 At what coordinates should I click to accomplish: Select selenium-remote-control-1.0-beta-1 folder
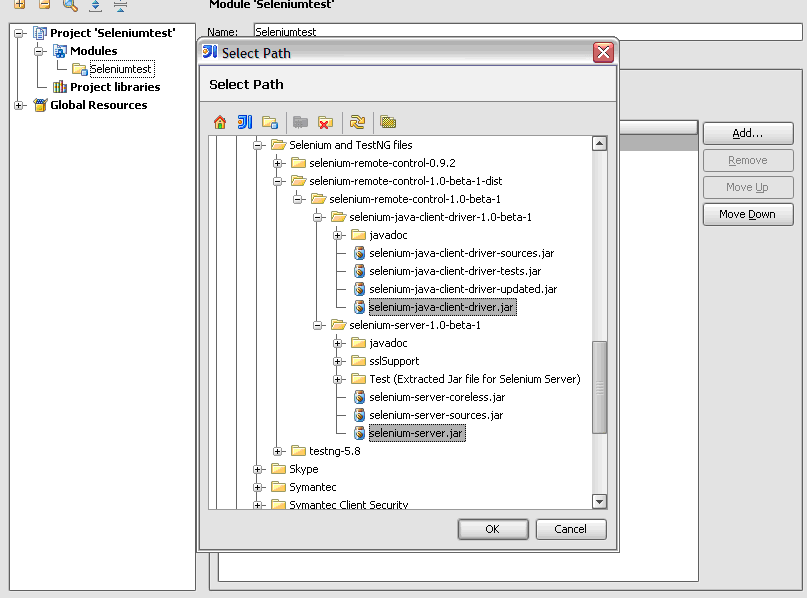415,199
